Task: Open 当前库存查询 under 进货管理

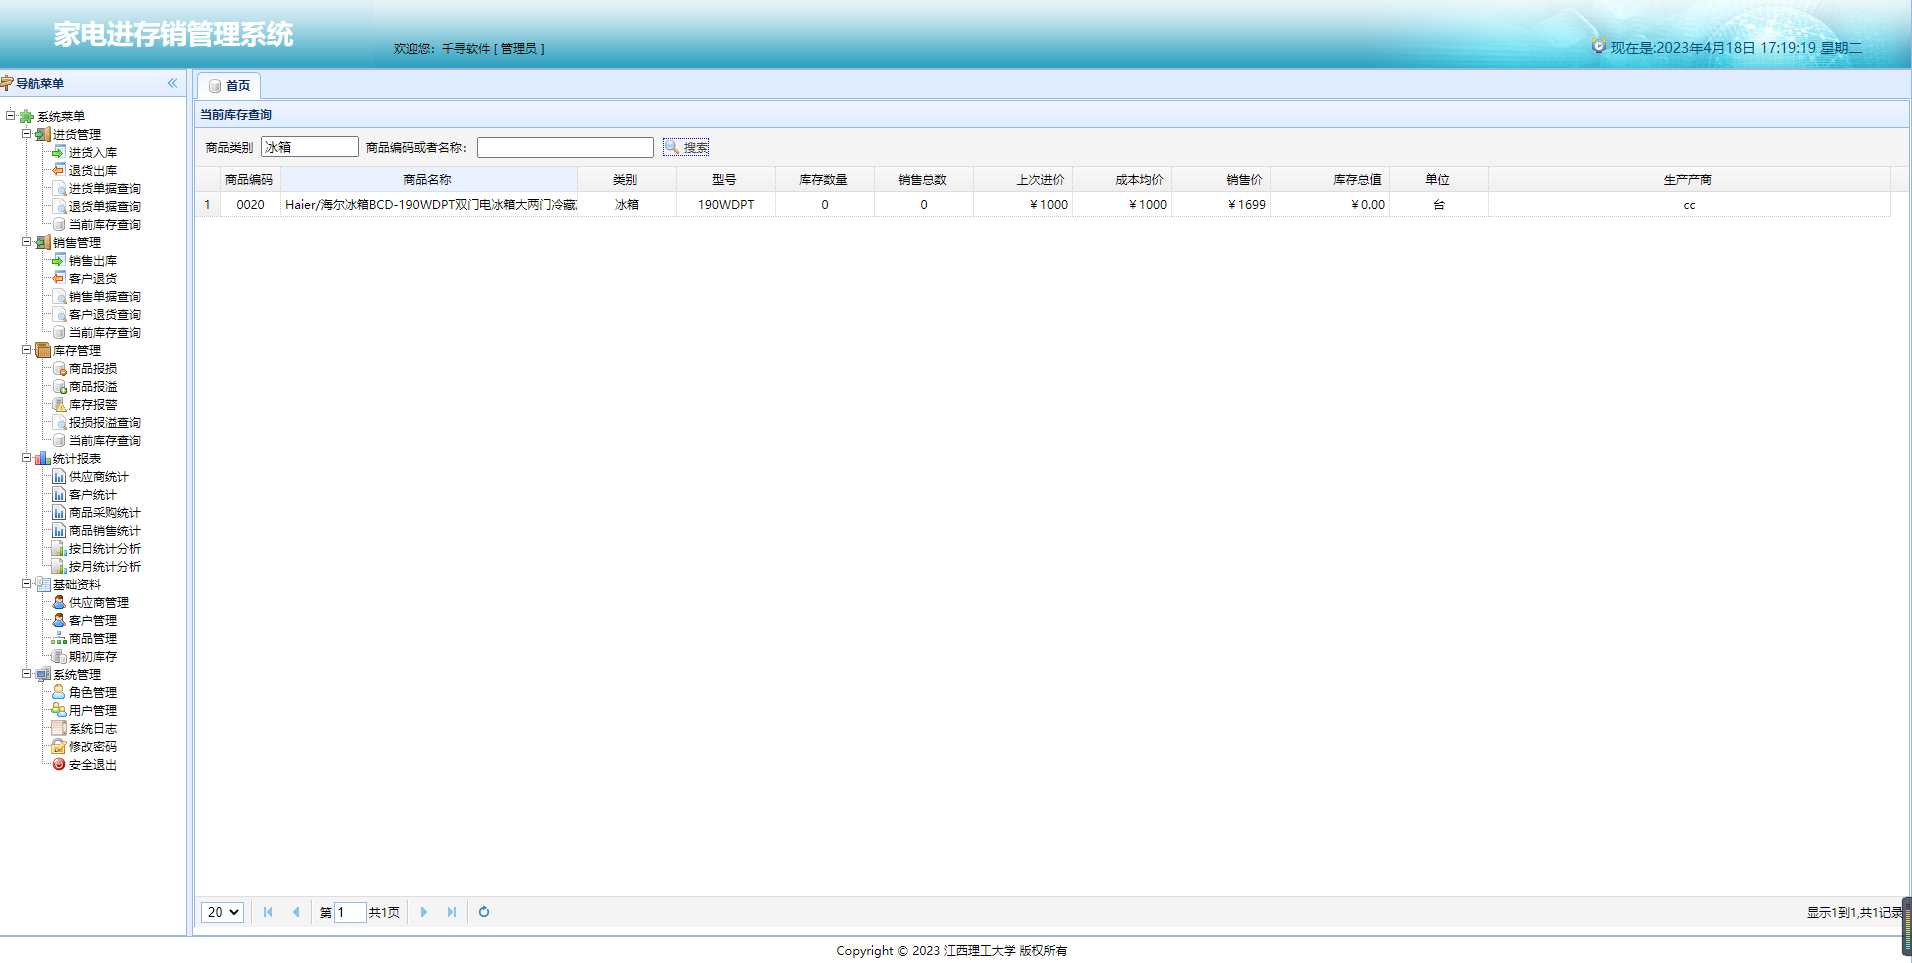Action: (x=105, y=224)
